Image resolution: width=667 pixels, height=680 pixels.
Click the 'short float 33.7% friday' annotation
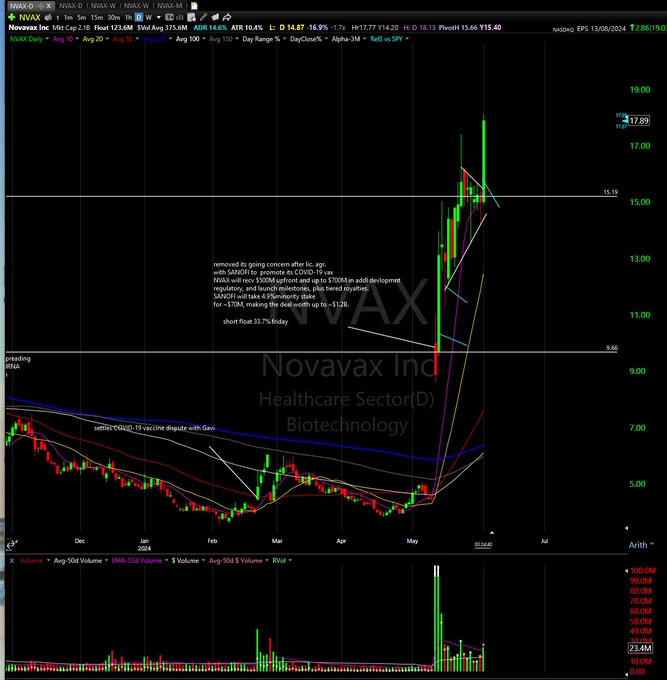pos(255,321)
